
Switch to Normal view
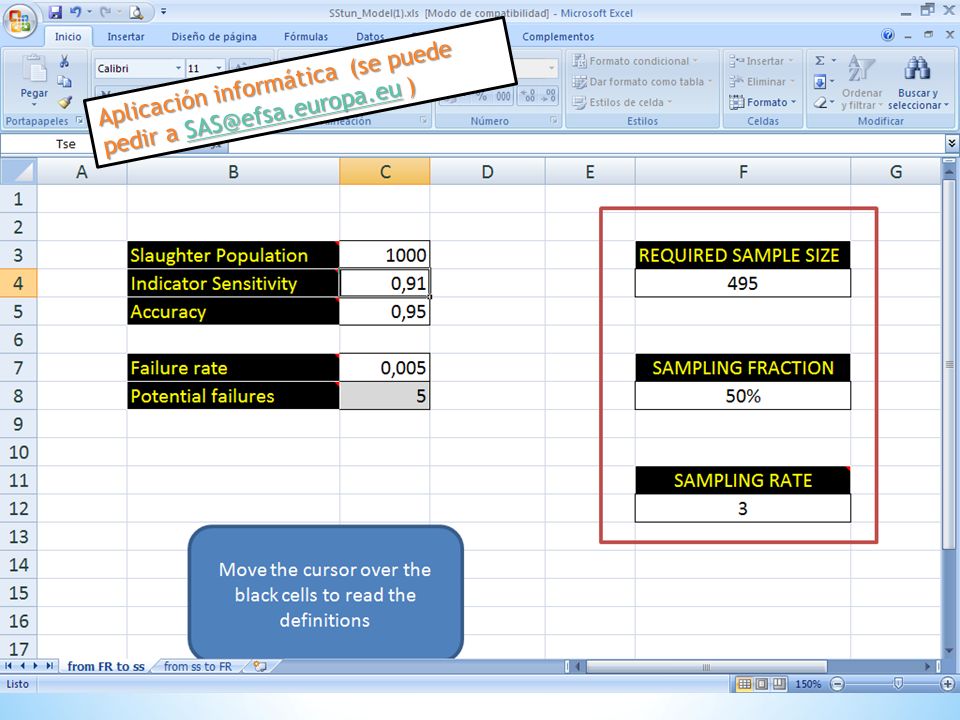click(744, 684)
